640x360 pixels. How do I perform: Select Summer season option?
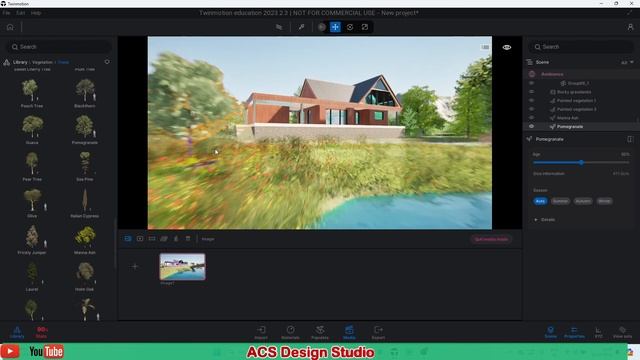(x=560, y=201)
